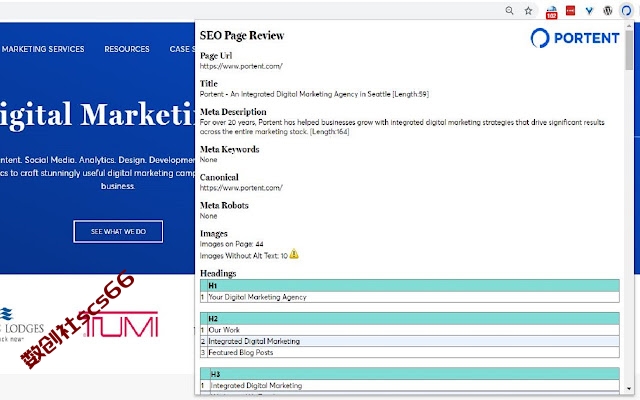Screen dimensions: 640x400
Task: Open the WordPress extension icon
Action: 608,11
